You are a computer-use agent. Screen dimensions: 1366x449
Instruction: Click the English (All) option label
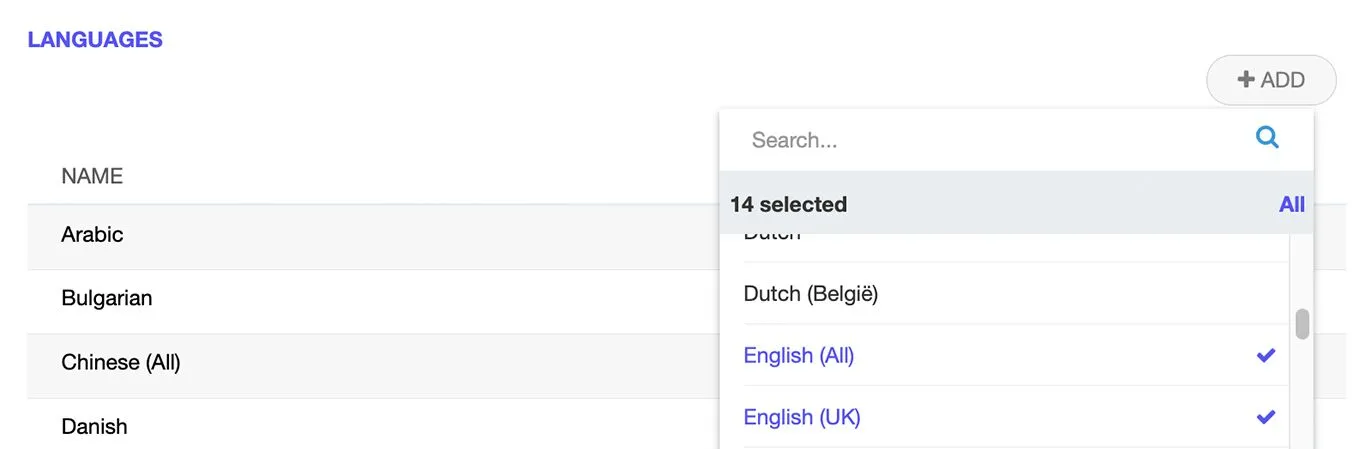pos(798,355)
